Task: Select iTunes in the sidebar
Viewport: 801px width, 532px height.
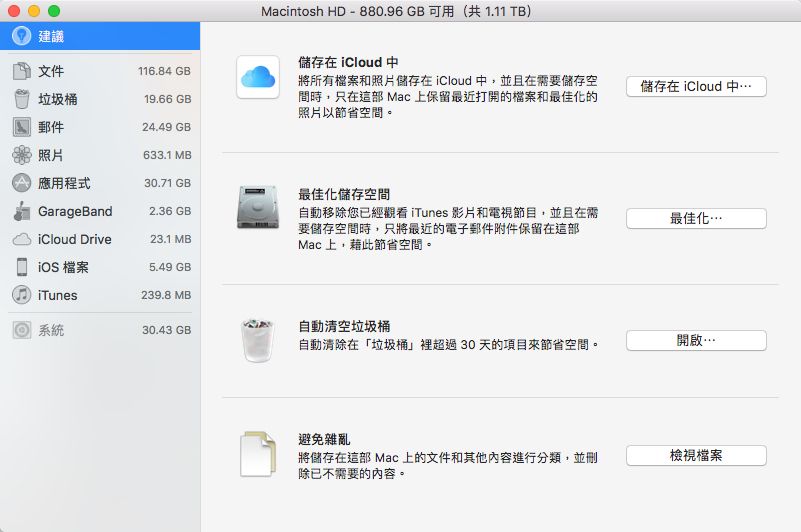Action: (100, 295)
